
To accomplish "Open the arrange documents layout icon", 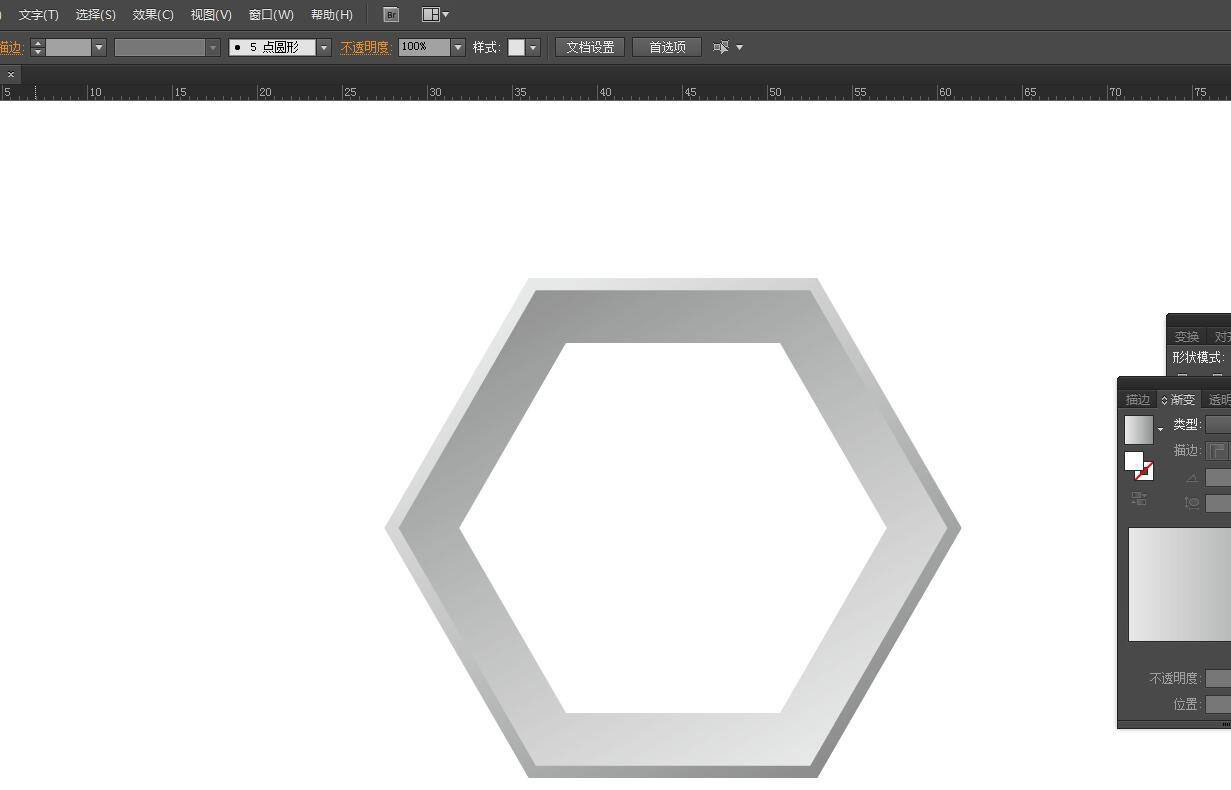I will click(430, 15).
